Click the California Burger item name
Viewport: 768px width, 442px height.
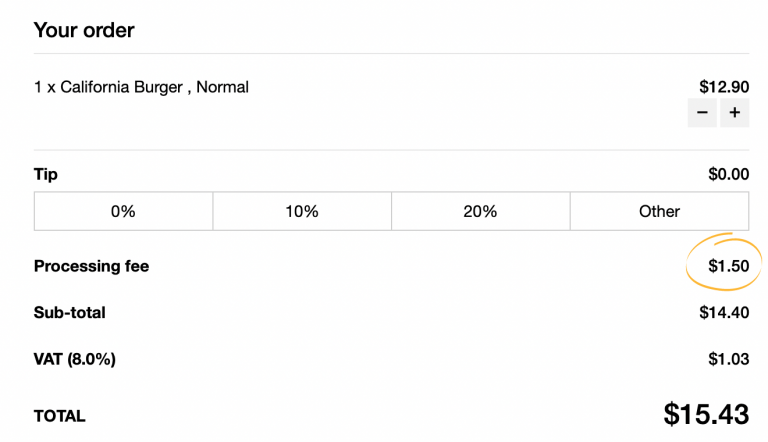[x=121, y=87]
